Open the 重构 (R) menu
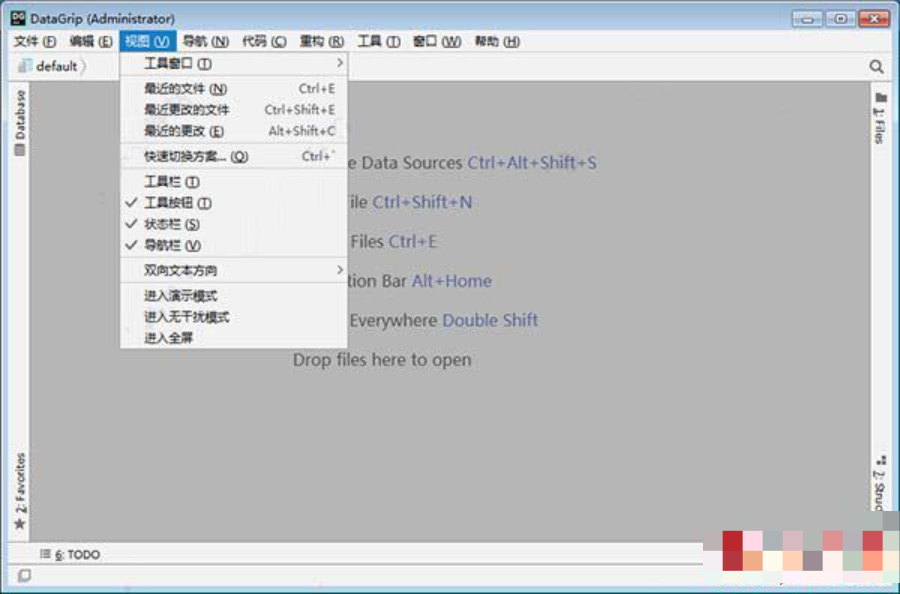This screenshot has height=594, width=900. (x=321, y=41)
